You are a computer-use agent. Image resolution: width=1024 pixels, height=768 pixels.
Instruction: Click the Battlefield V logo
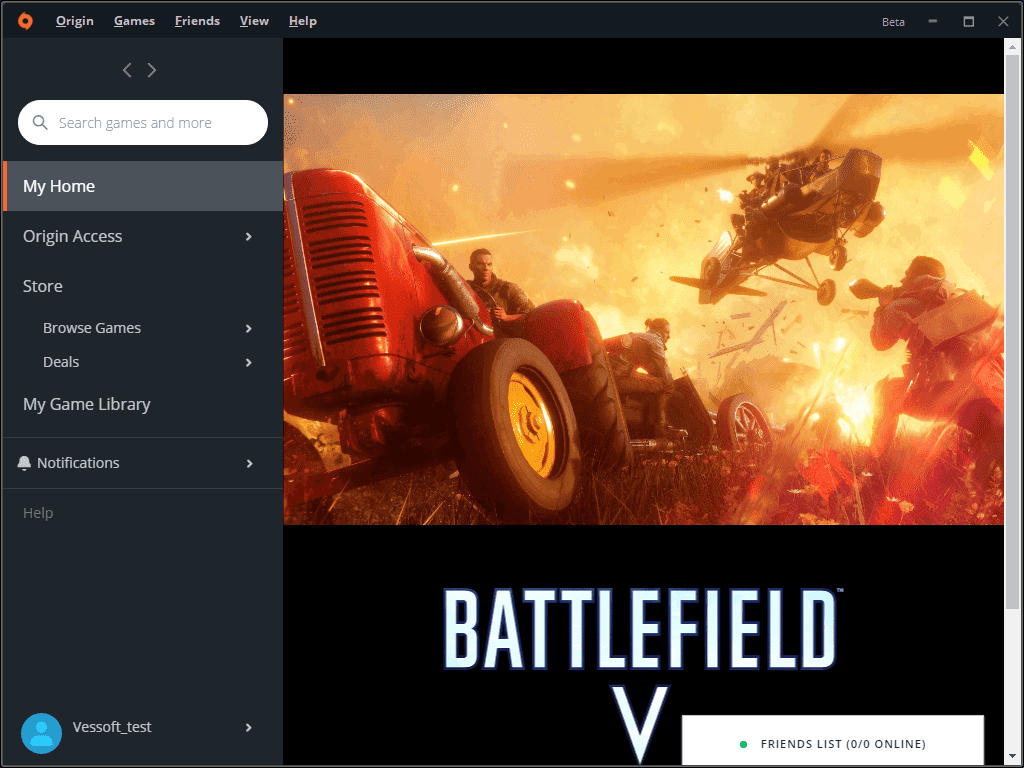[643, 675]
